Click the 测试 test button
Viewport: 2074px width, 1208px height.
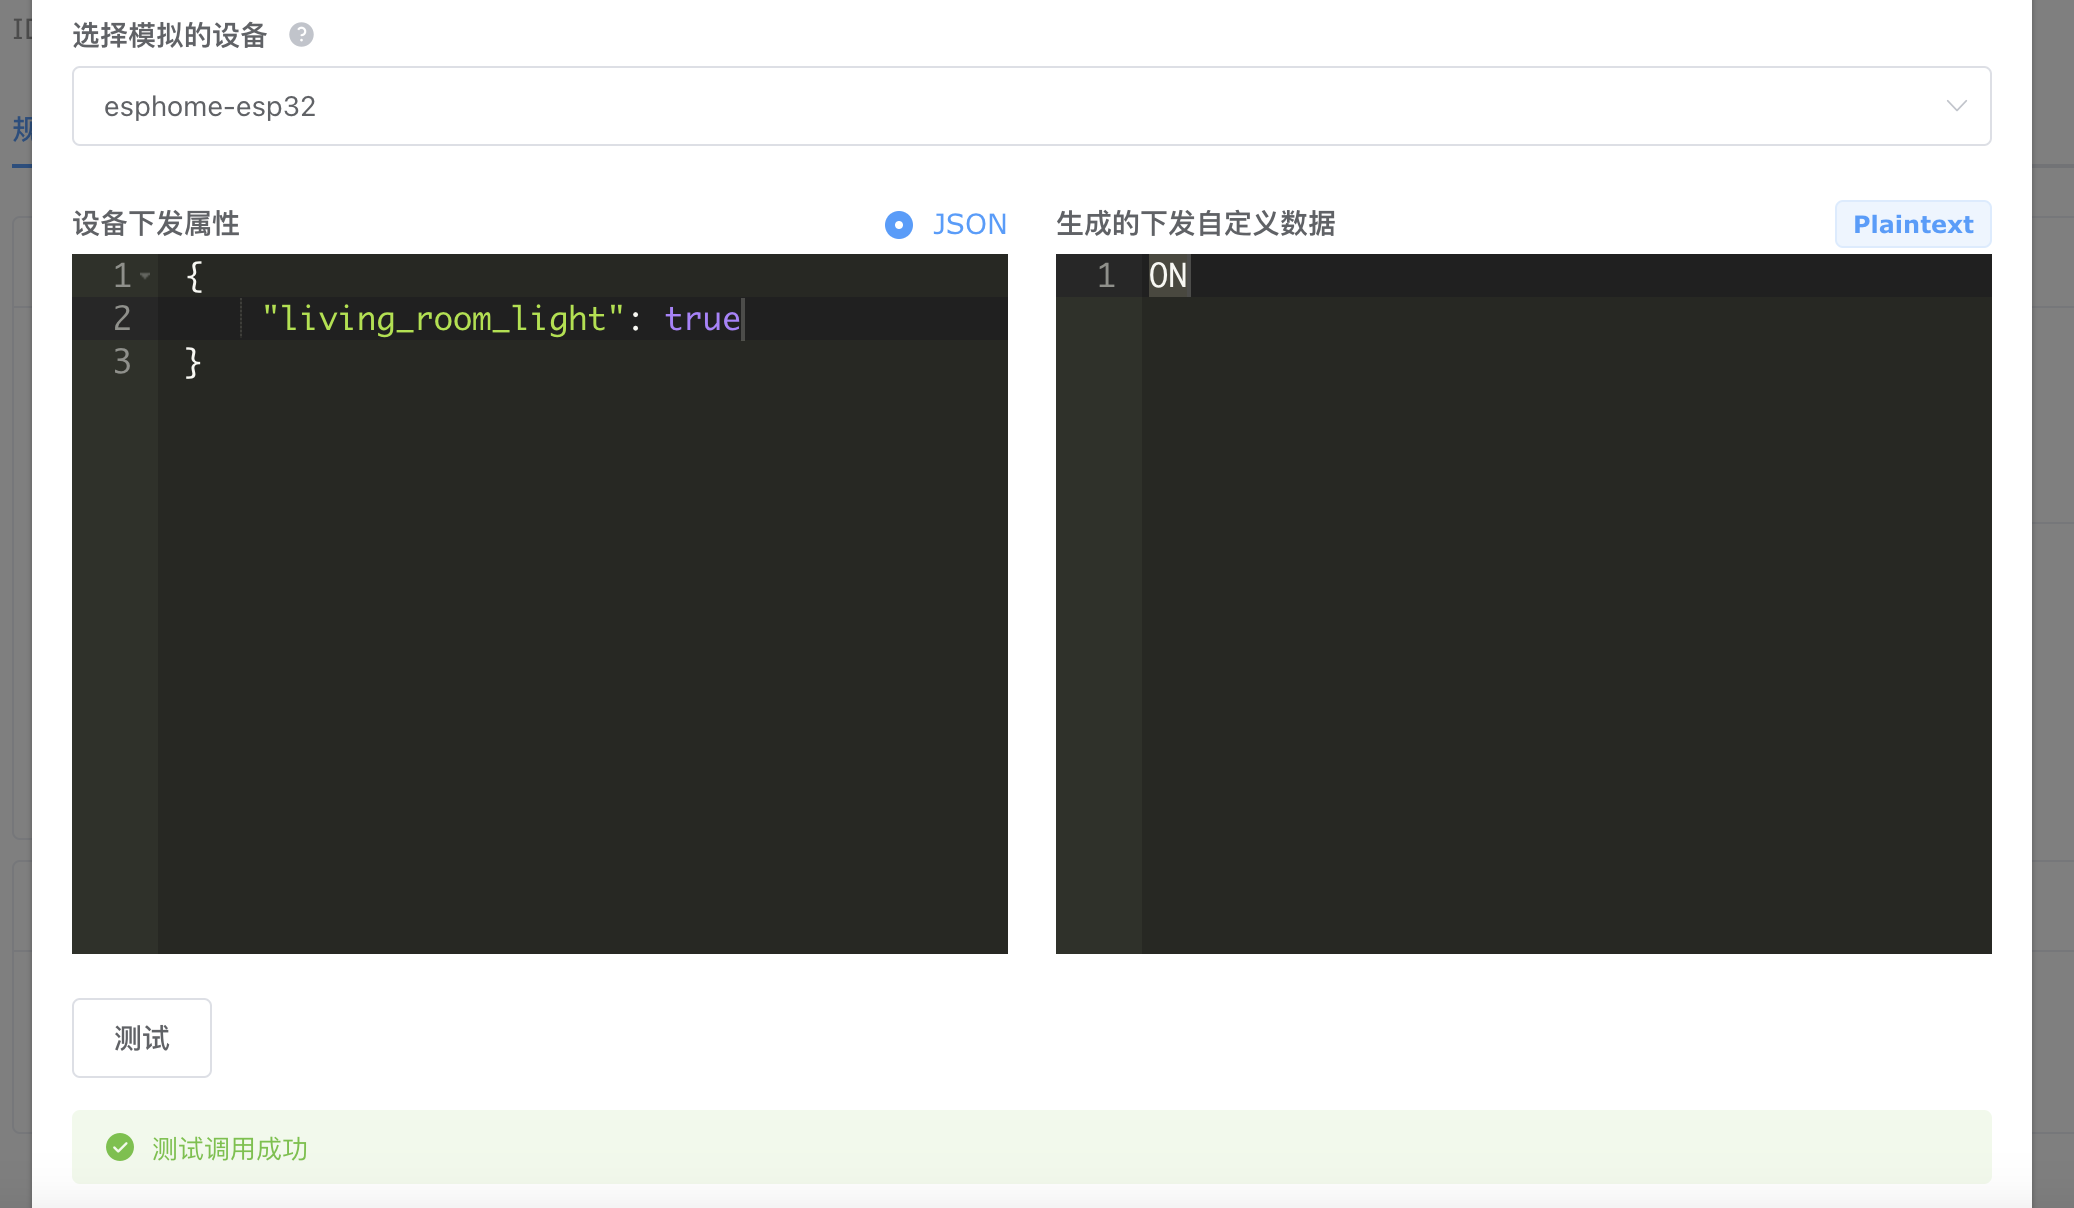coord(142,1038)
